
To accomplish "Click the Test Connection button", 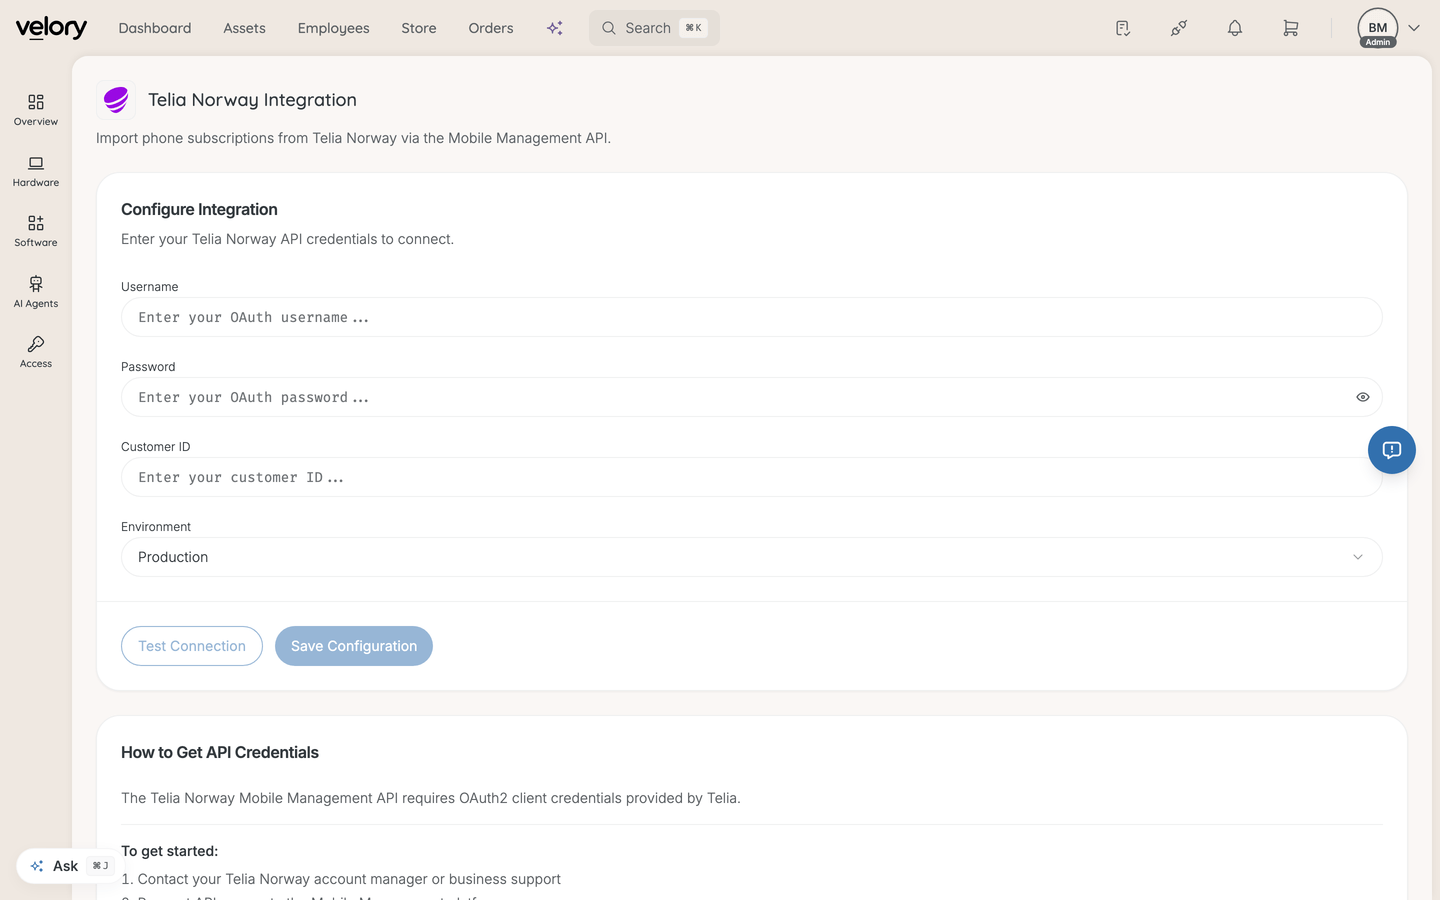I will point(192,646).
